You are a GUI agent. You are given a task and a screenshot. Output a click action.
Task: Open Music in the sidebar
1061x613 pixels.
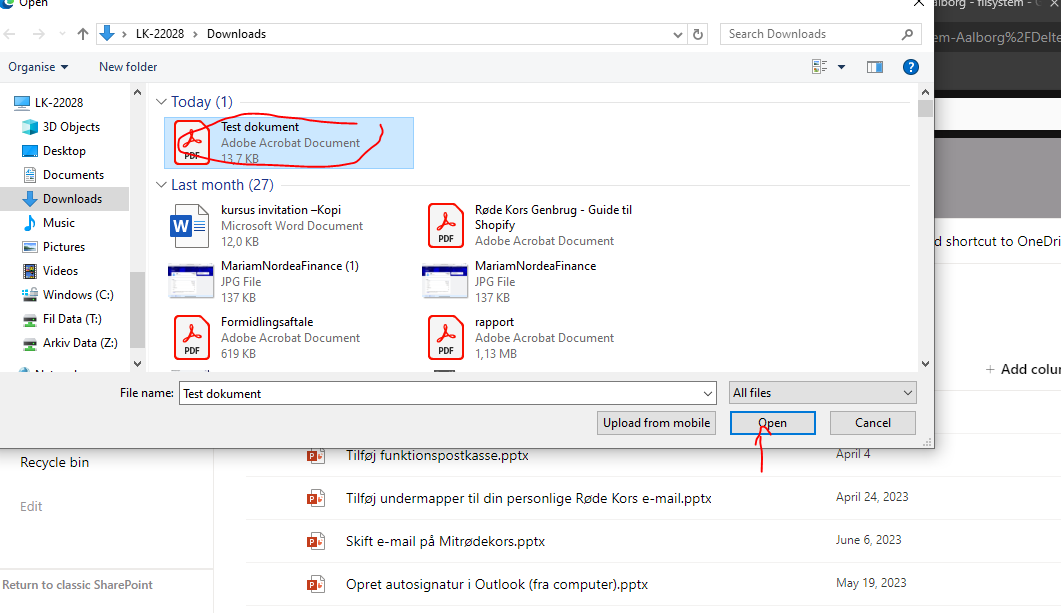click(x=59, y=223)
